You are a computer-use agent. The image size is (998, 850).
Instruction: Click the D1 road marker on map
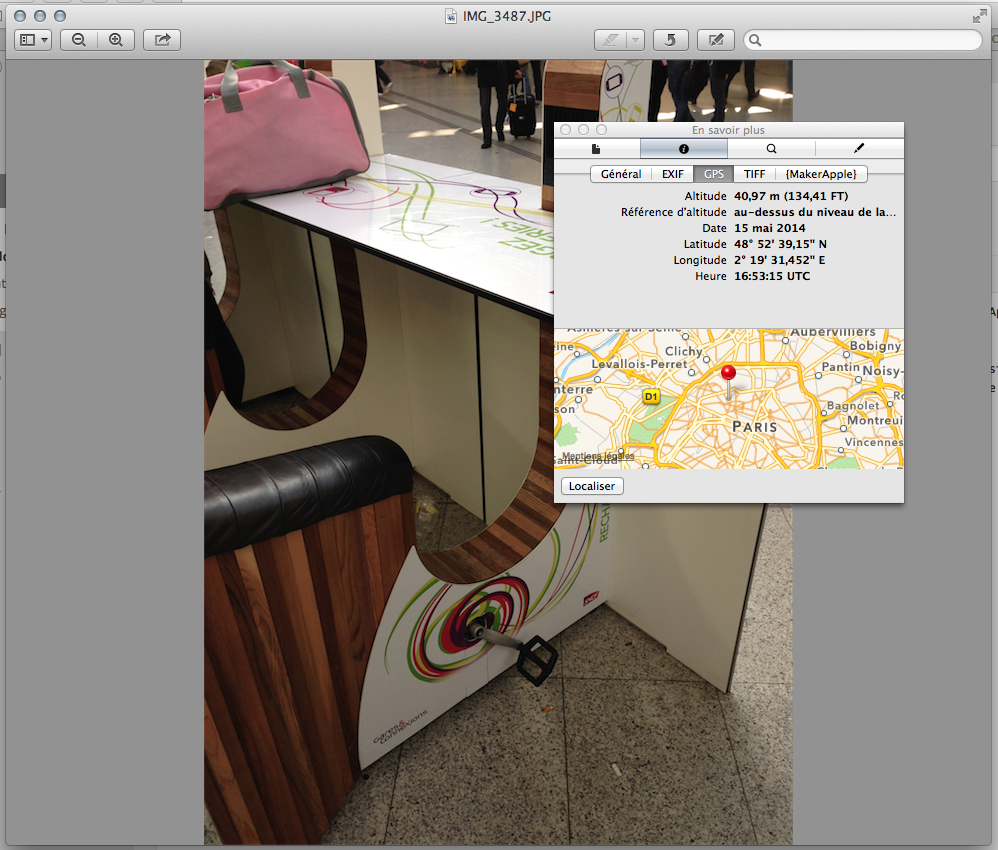[650, 397]
